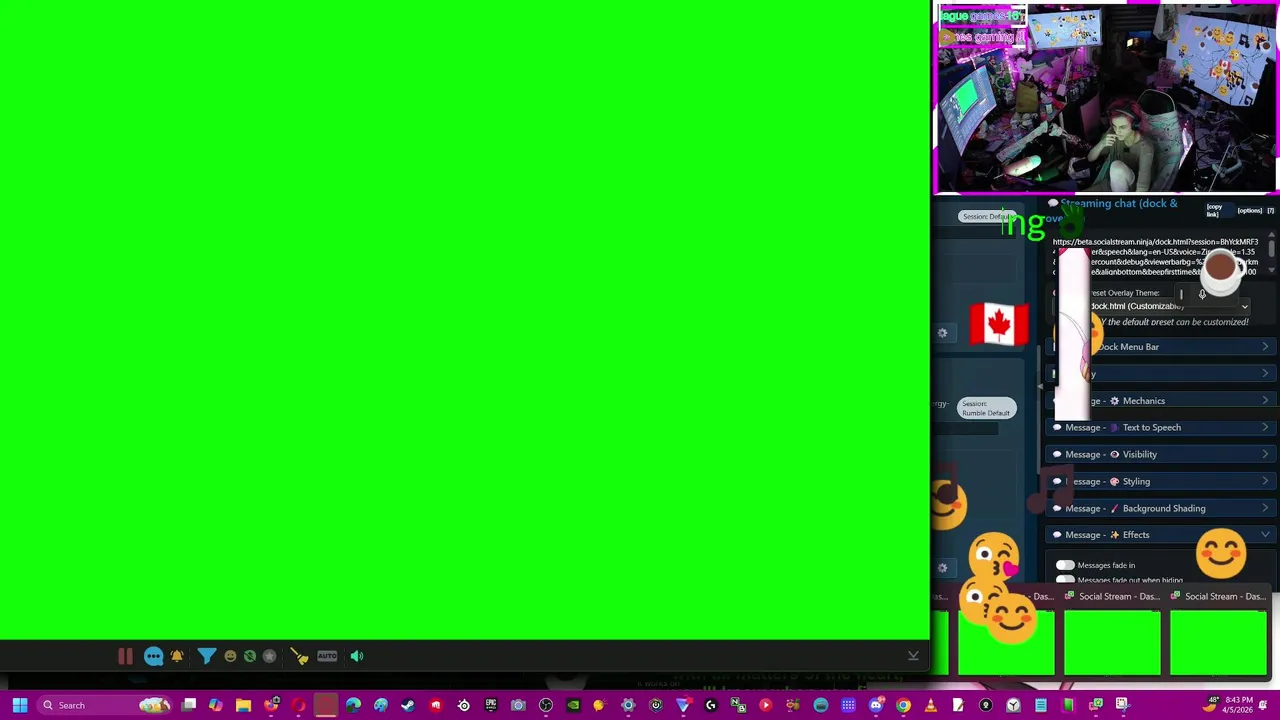Click microphone icon in floating popup

(x=1202, y=294)
